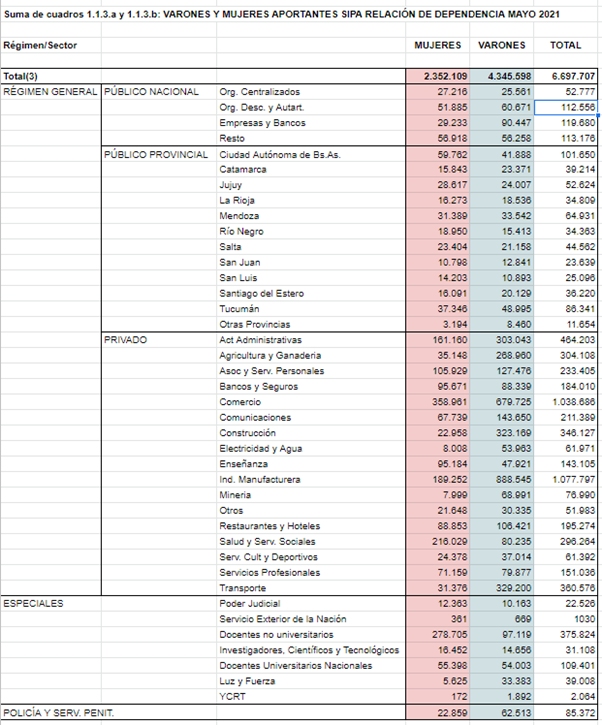Click the VARONES column header
This screenshot has width=602, height=725.
[502, 46]
